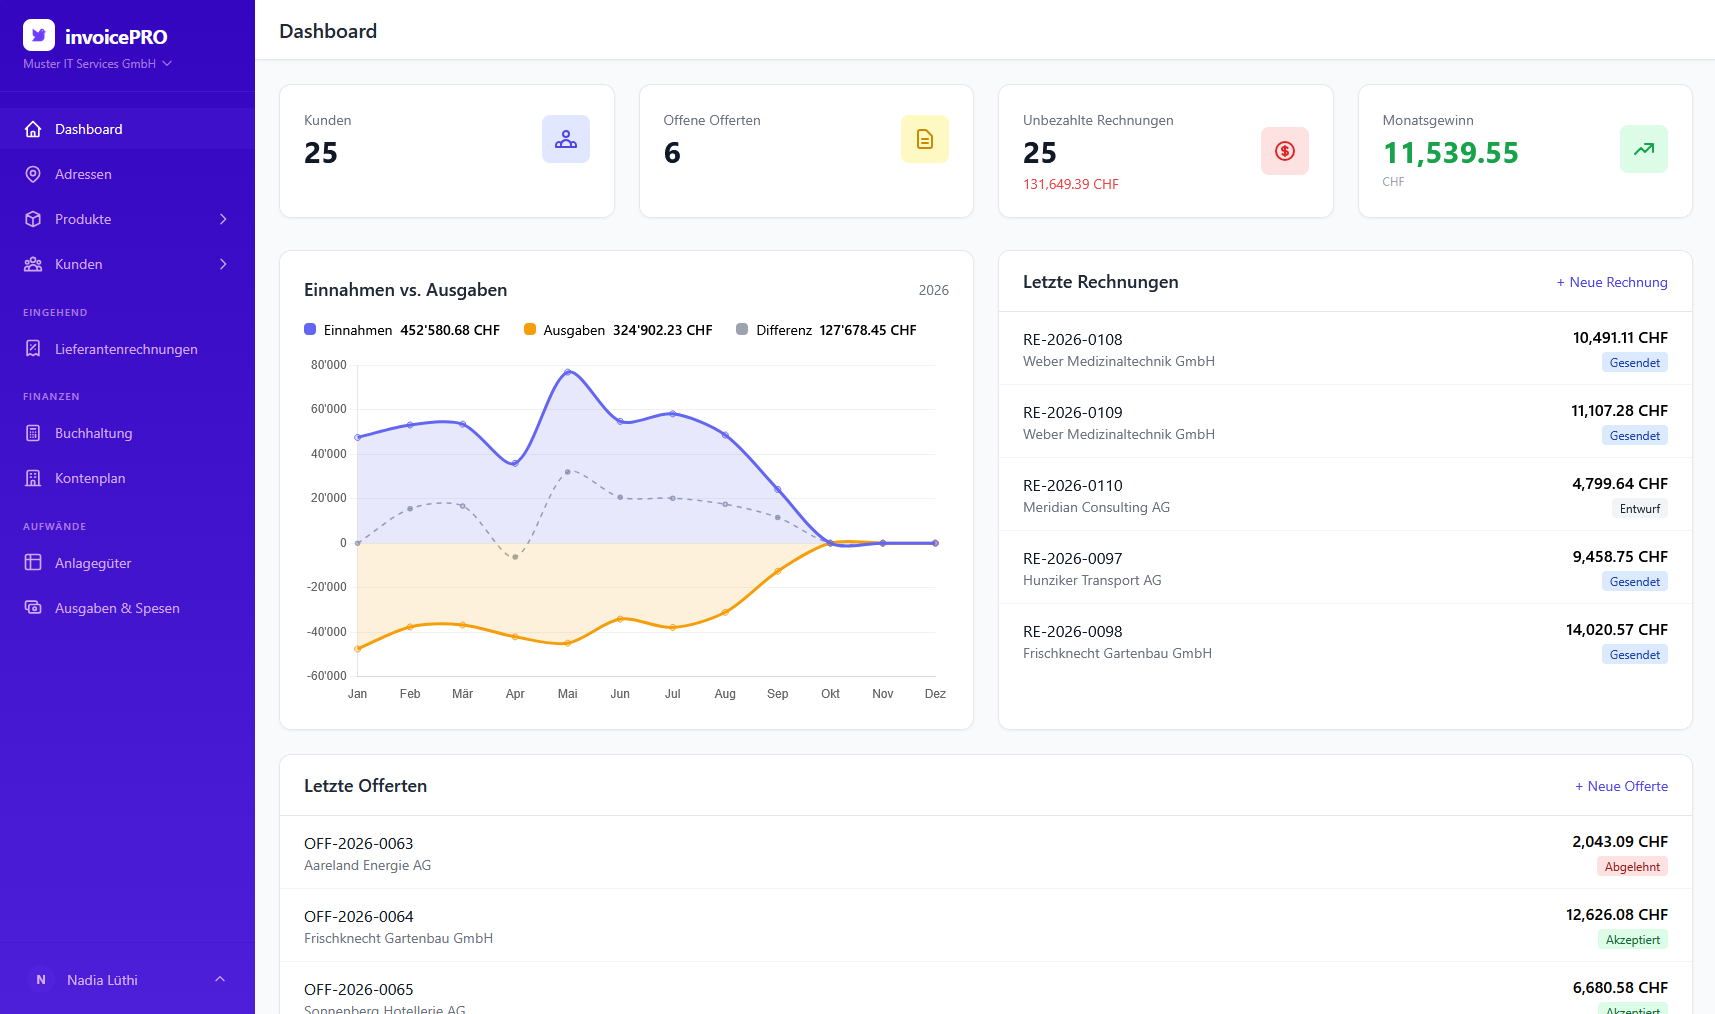Click the Abgelehnt status badge
This screenshot has height=1014, width=1715.
click(1632, 867)
